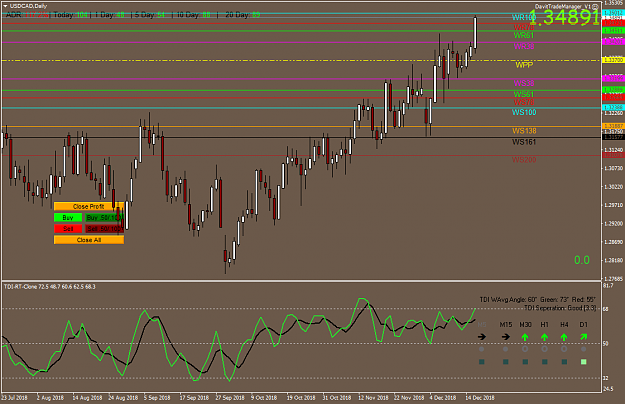The image size is (625, 404).
Task: Click the Sell 50/100 button
Action: pyautogui.click(x=104, y=229)
